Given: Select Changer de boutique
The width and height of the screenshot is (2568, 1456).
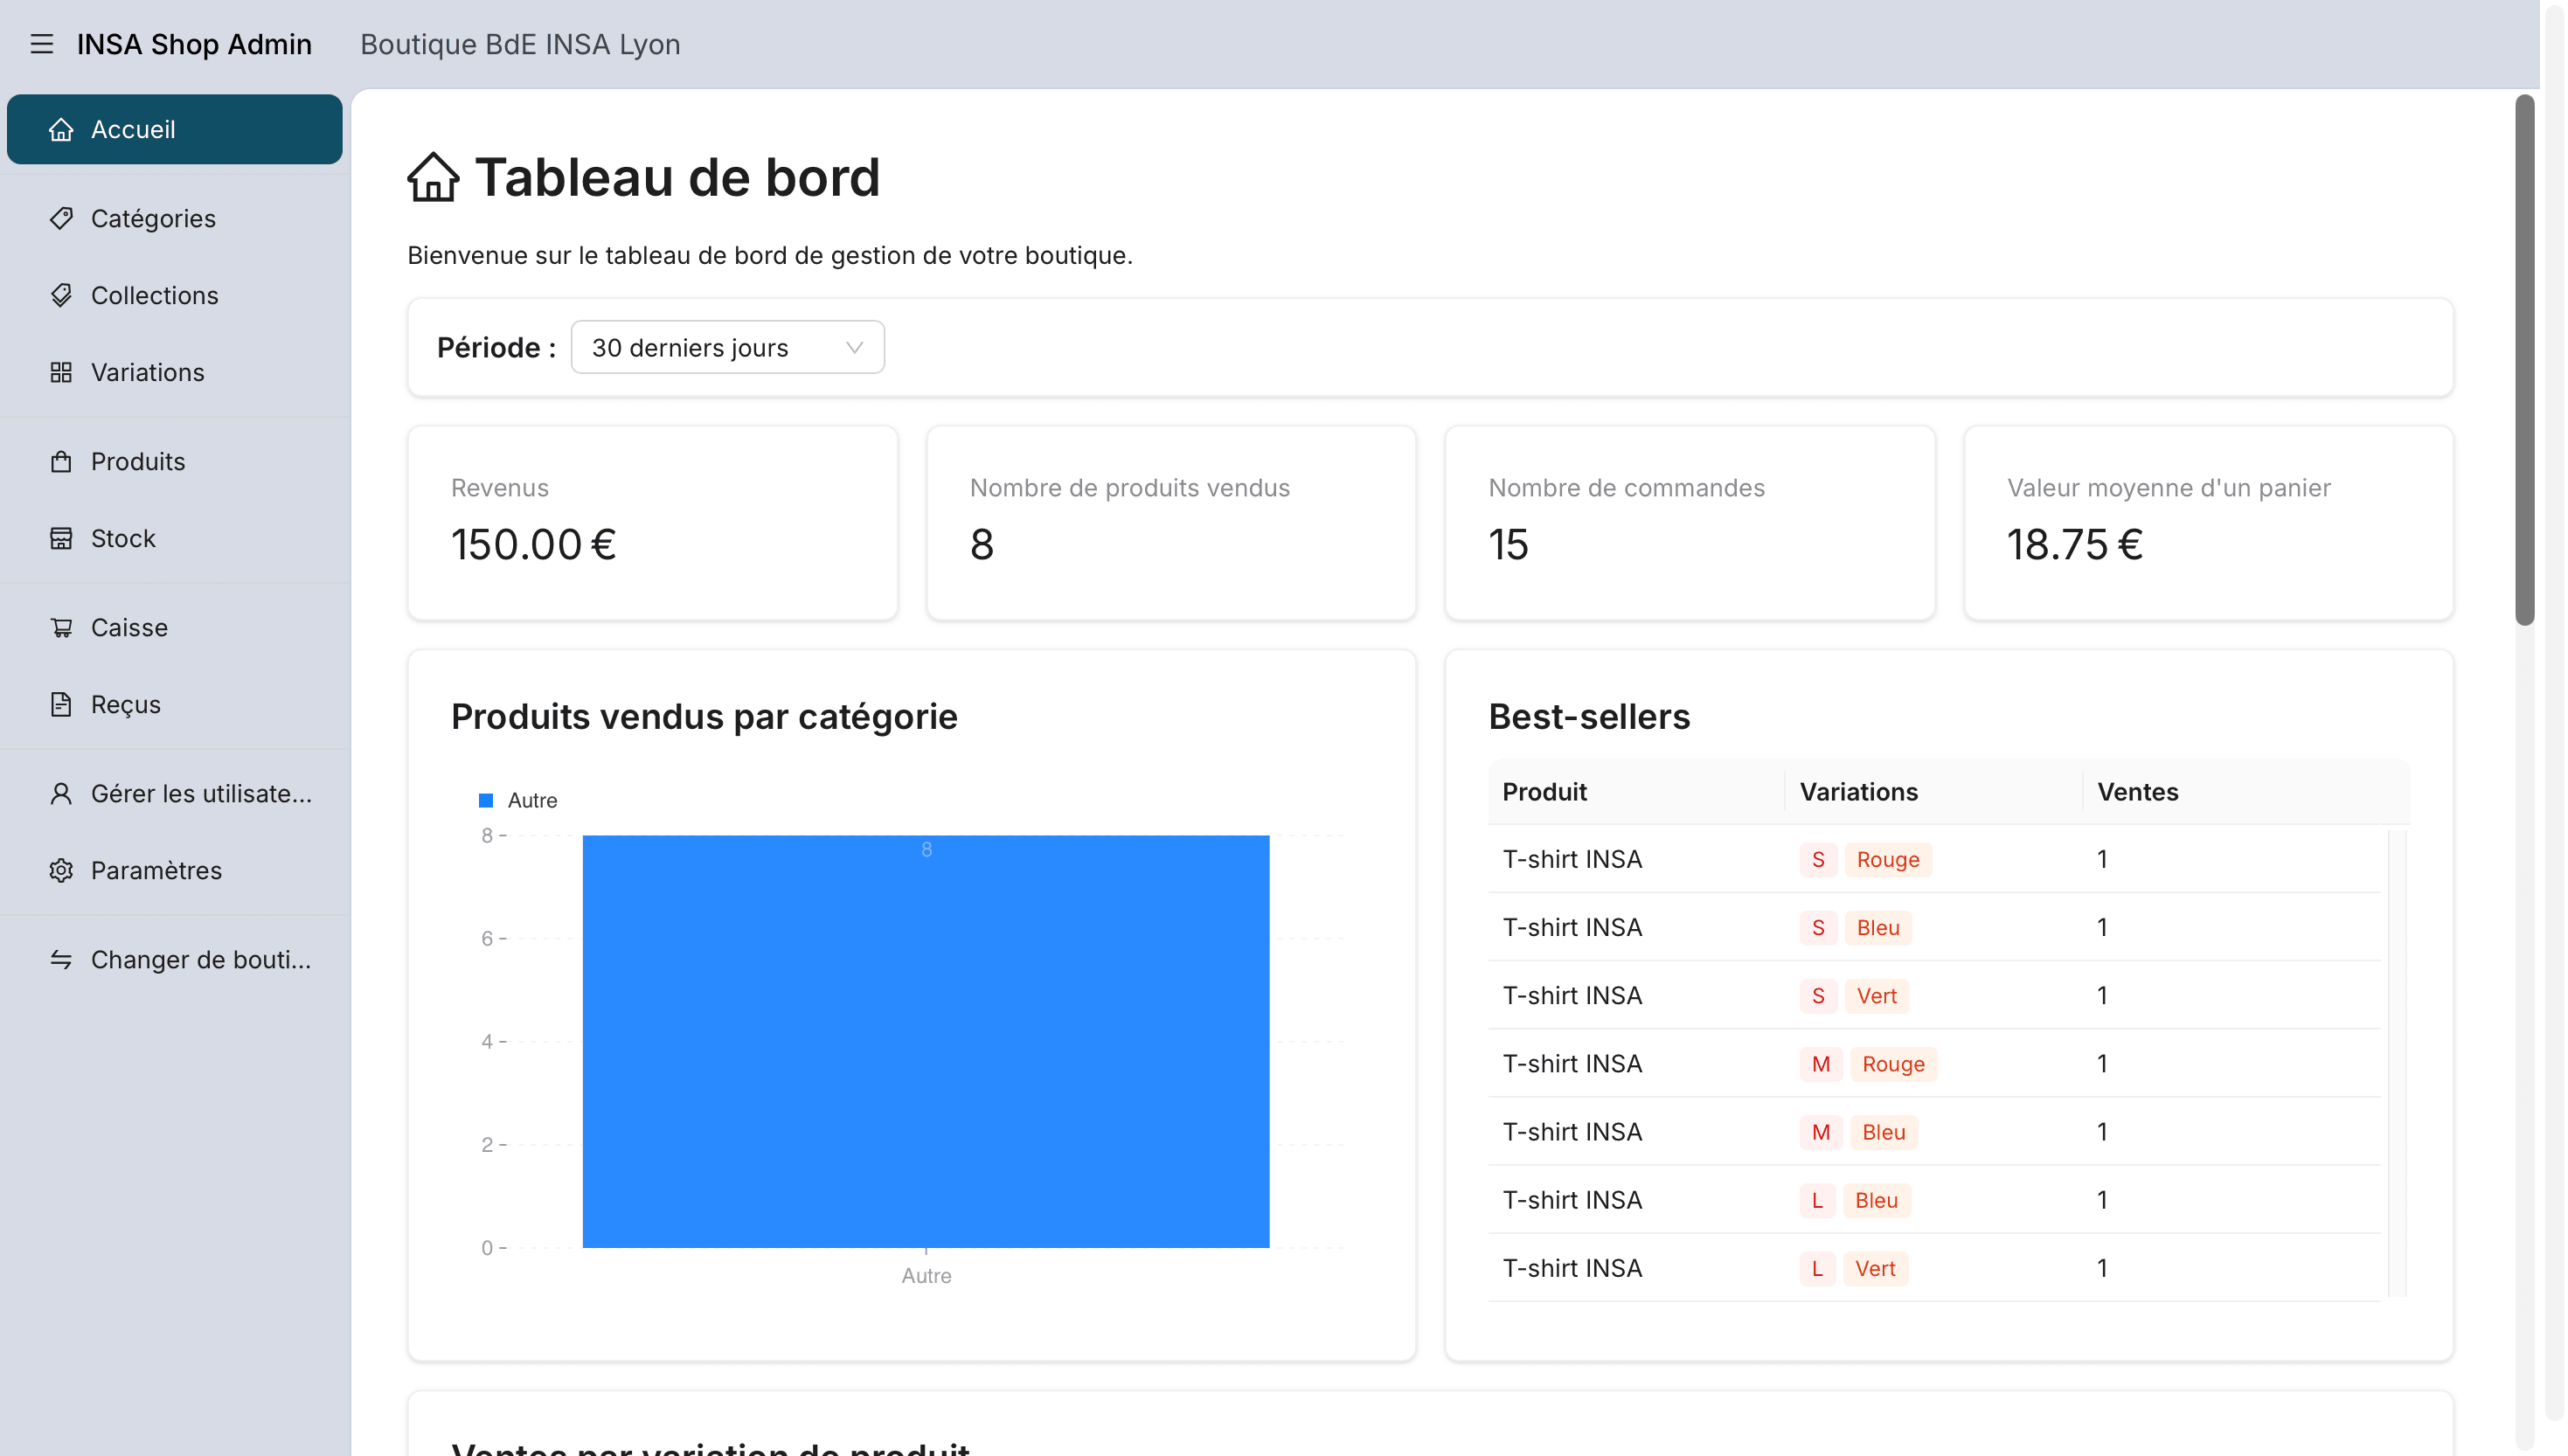Looking at the screenshot, I should (175, 959).
